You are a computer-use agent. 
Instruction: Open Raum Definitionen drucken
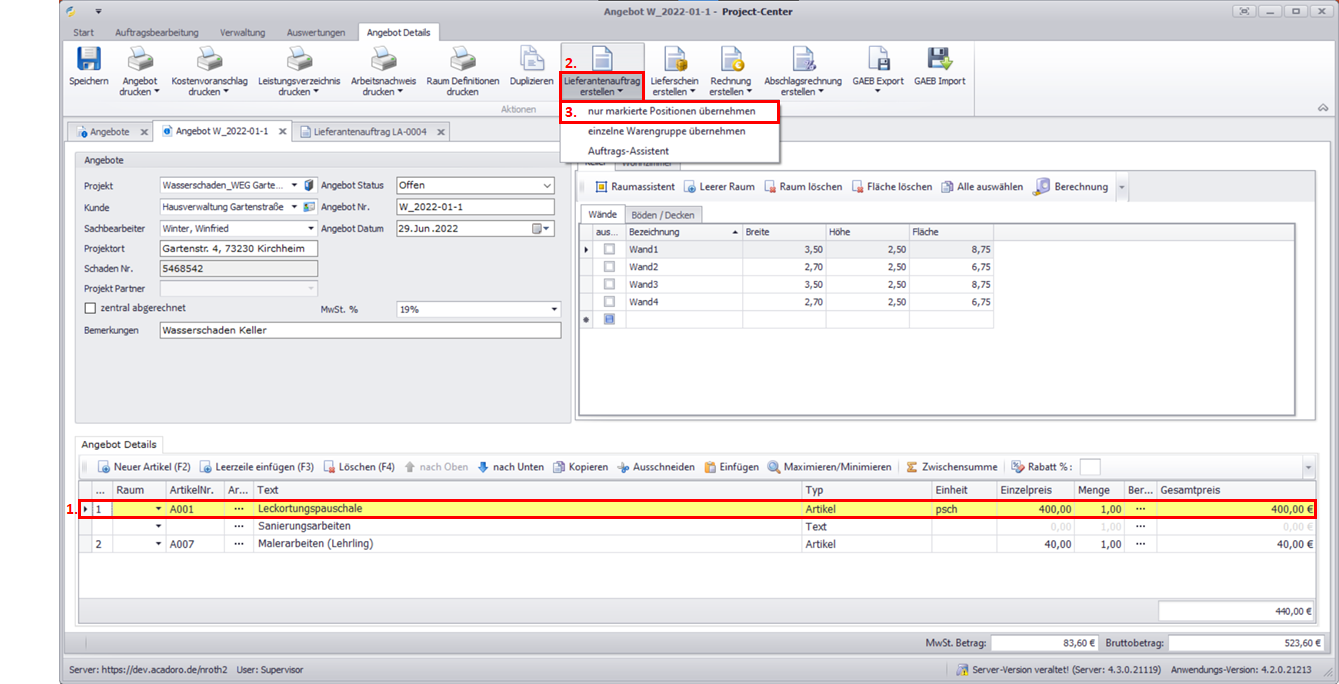point(462,59)
